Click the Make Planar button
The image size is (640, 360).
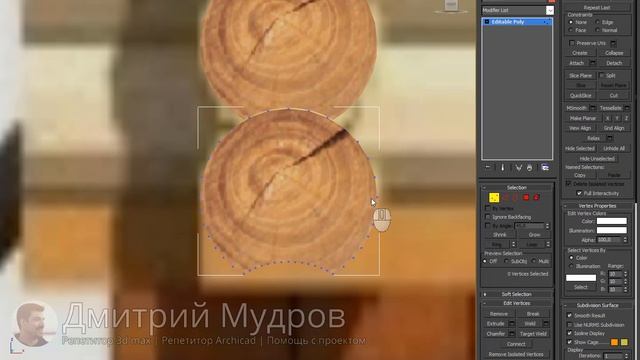click(x=583, y=118)
